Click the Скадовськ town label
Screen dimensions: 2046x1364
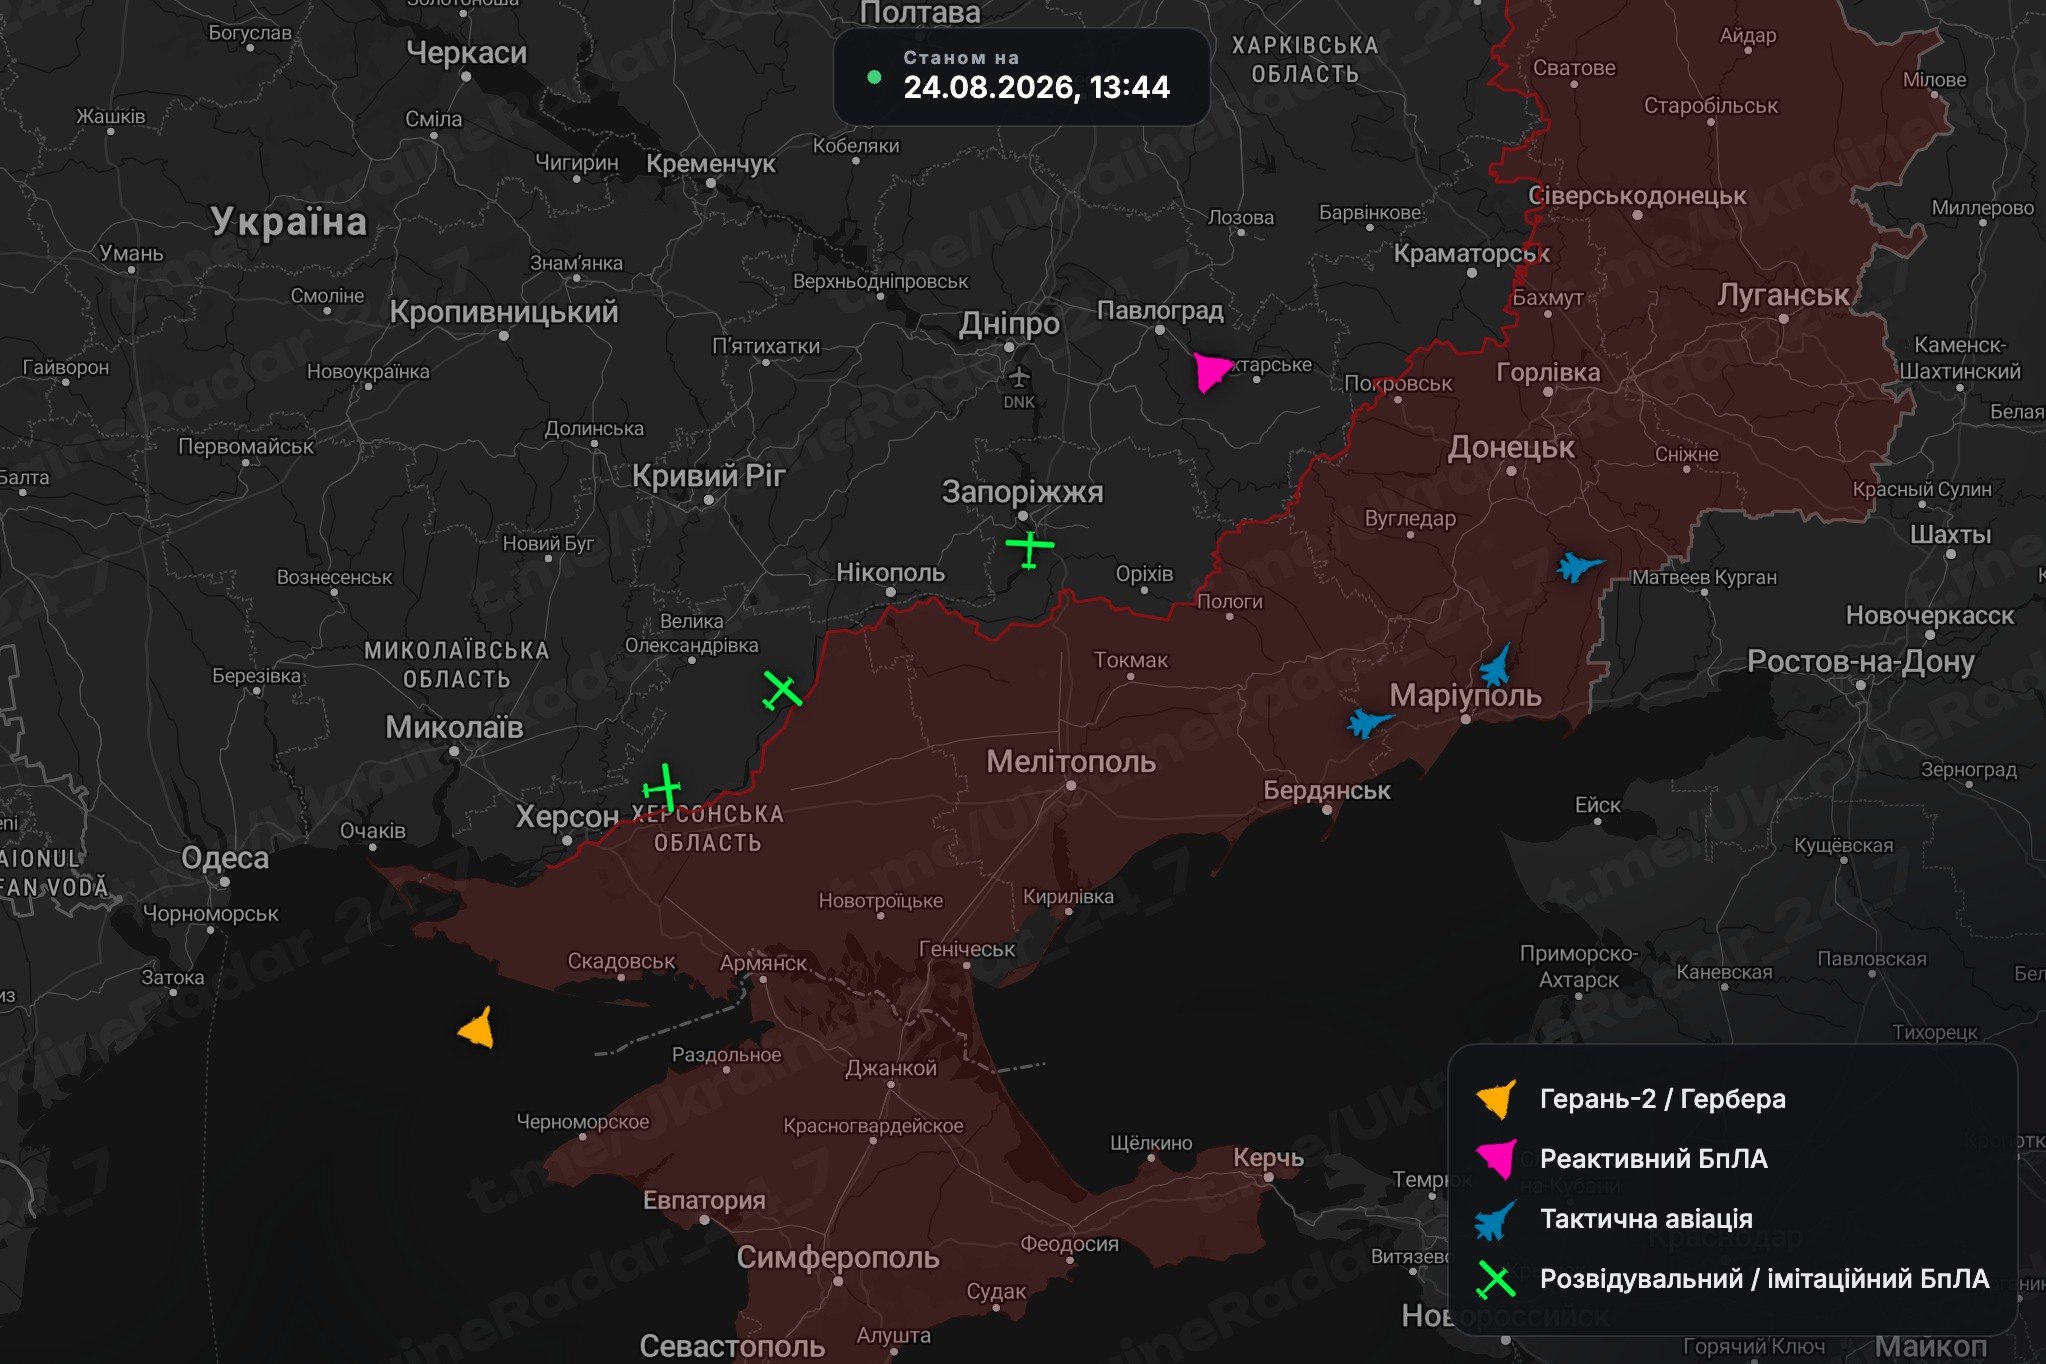(x=621, y=962)
